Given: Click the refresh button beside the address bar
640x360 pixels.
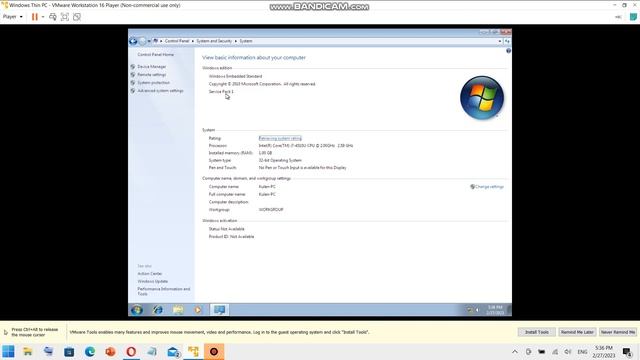Looking at the screenshot, I should click(507, 41).
